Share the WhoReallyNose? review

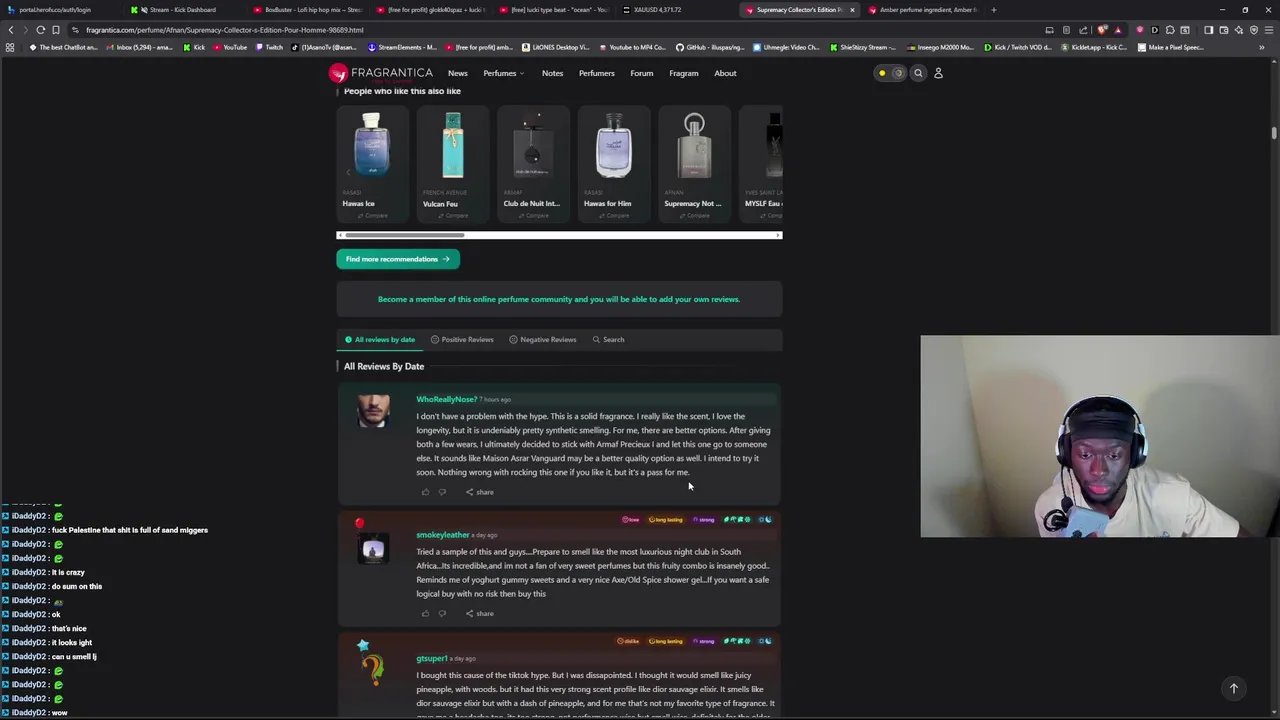(x=480, y=492)
